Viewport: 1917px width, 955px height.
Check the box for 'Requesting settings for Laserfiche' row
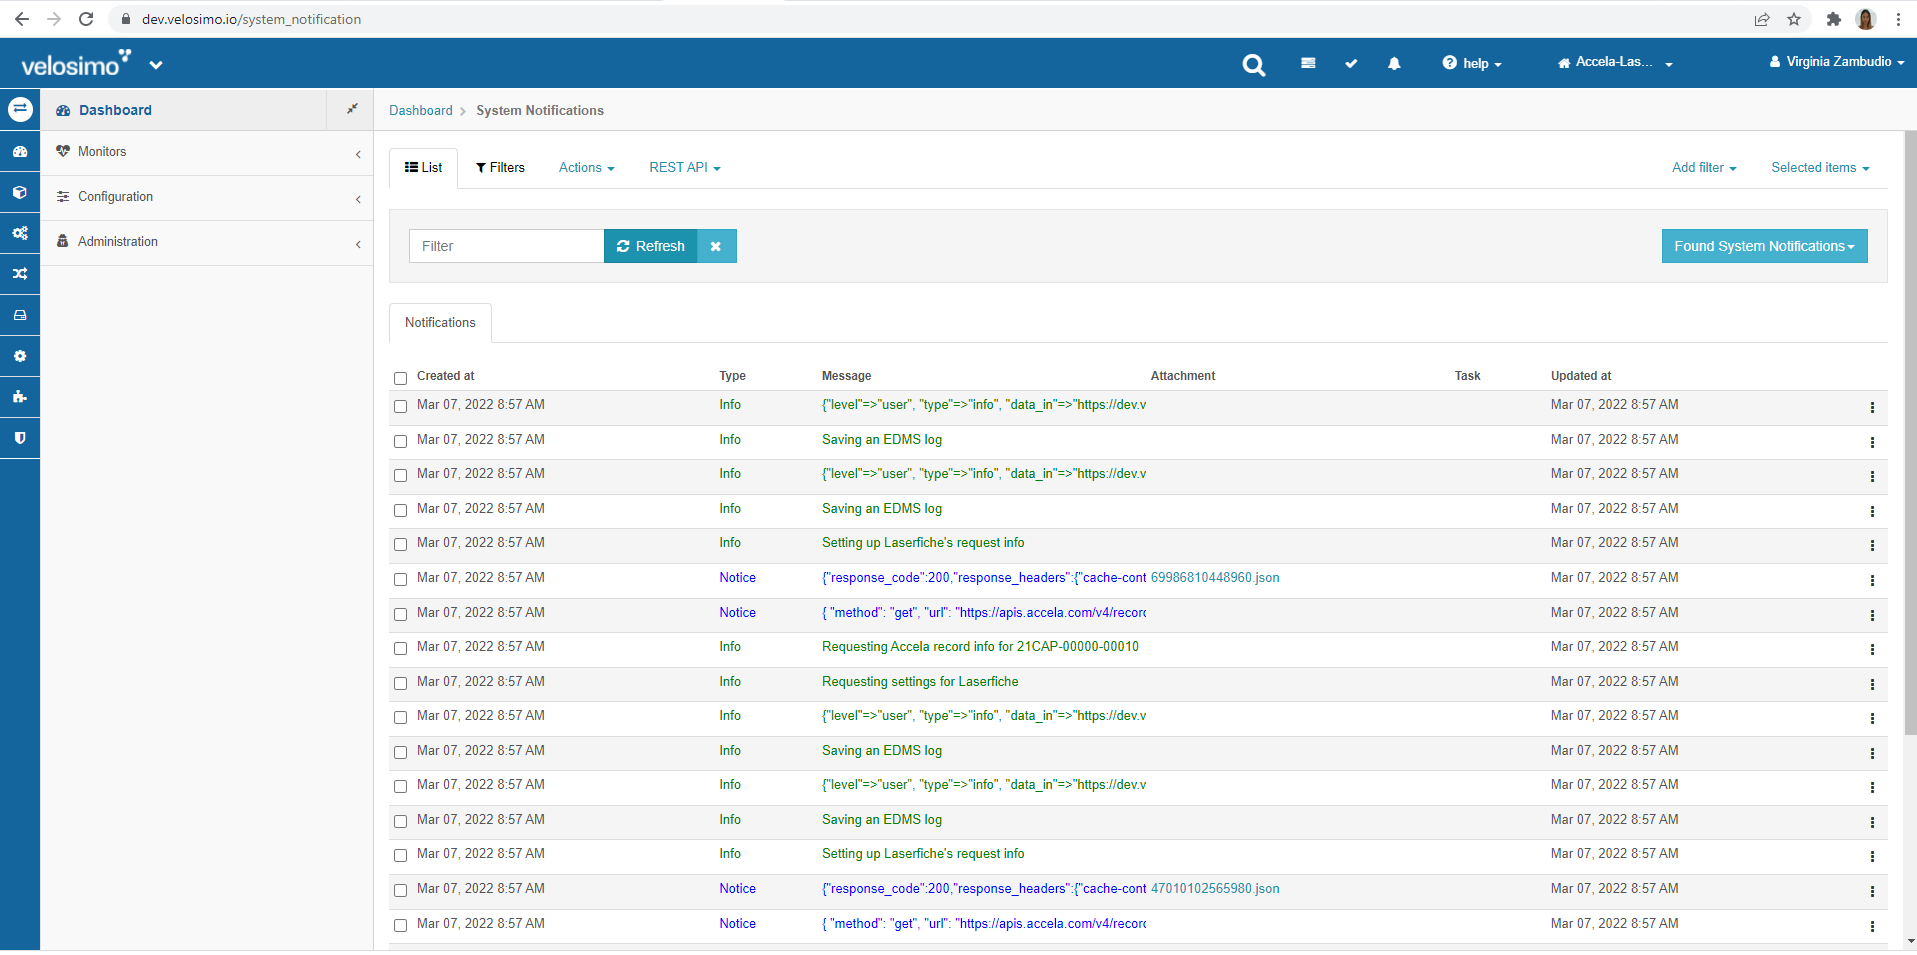tap(400, 683)
